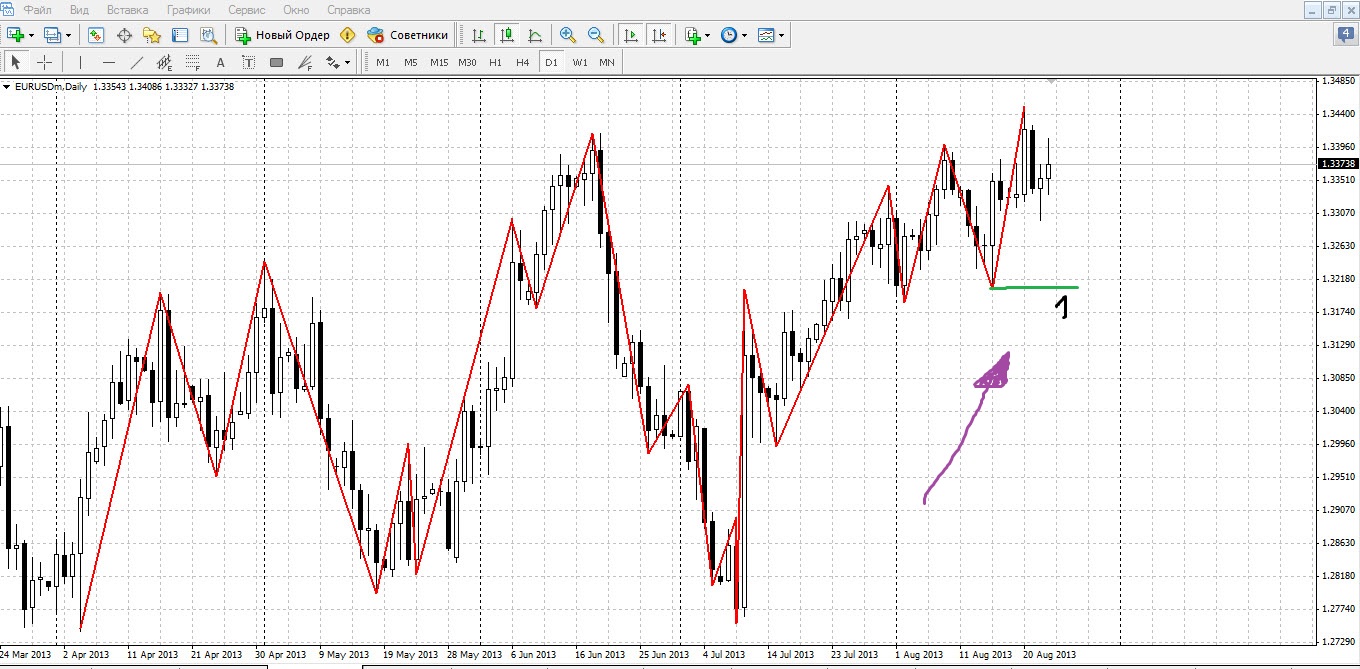Image resolution: width=1360 pixels, height=669 pixels.
Task: Open the periods clock icon
Action: point(729,35)
